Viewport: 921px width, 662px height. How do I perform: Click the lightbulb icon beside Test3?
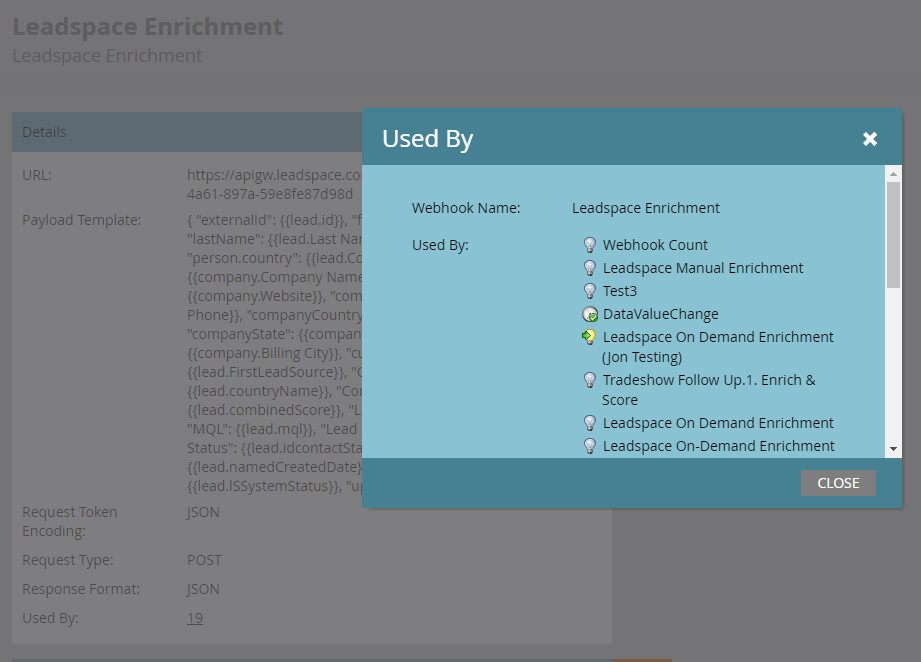point(590,291)
